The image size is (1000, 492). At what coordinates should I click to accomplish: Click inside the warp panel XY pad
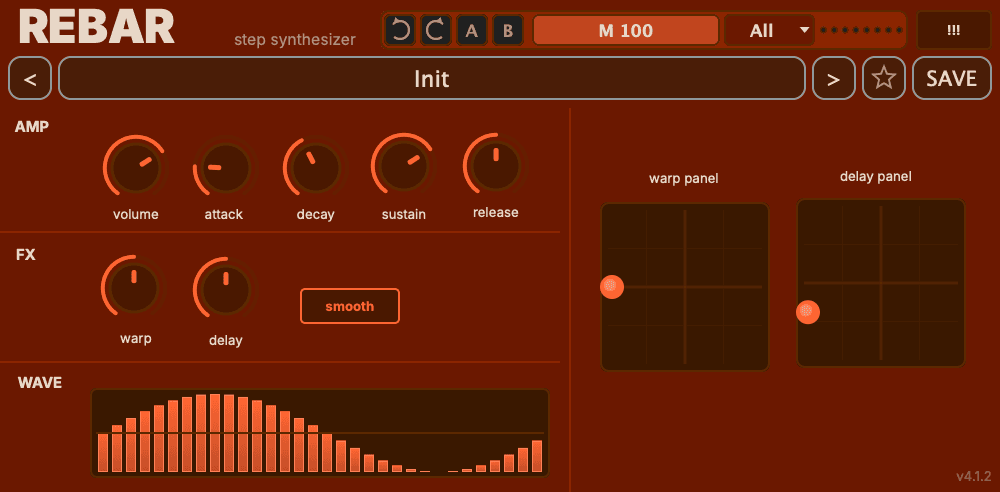pos(685,287)
